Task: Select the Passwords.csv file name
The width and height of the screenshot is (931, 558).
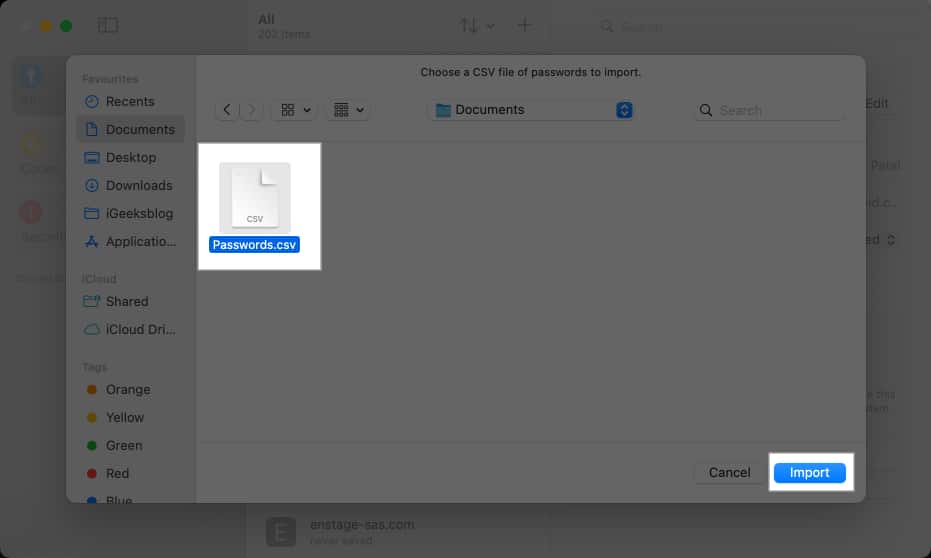Action: (254, 245)
